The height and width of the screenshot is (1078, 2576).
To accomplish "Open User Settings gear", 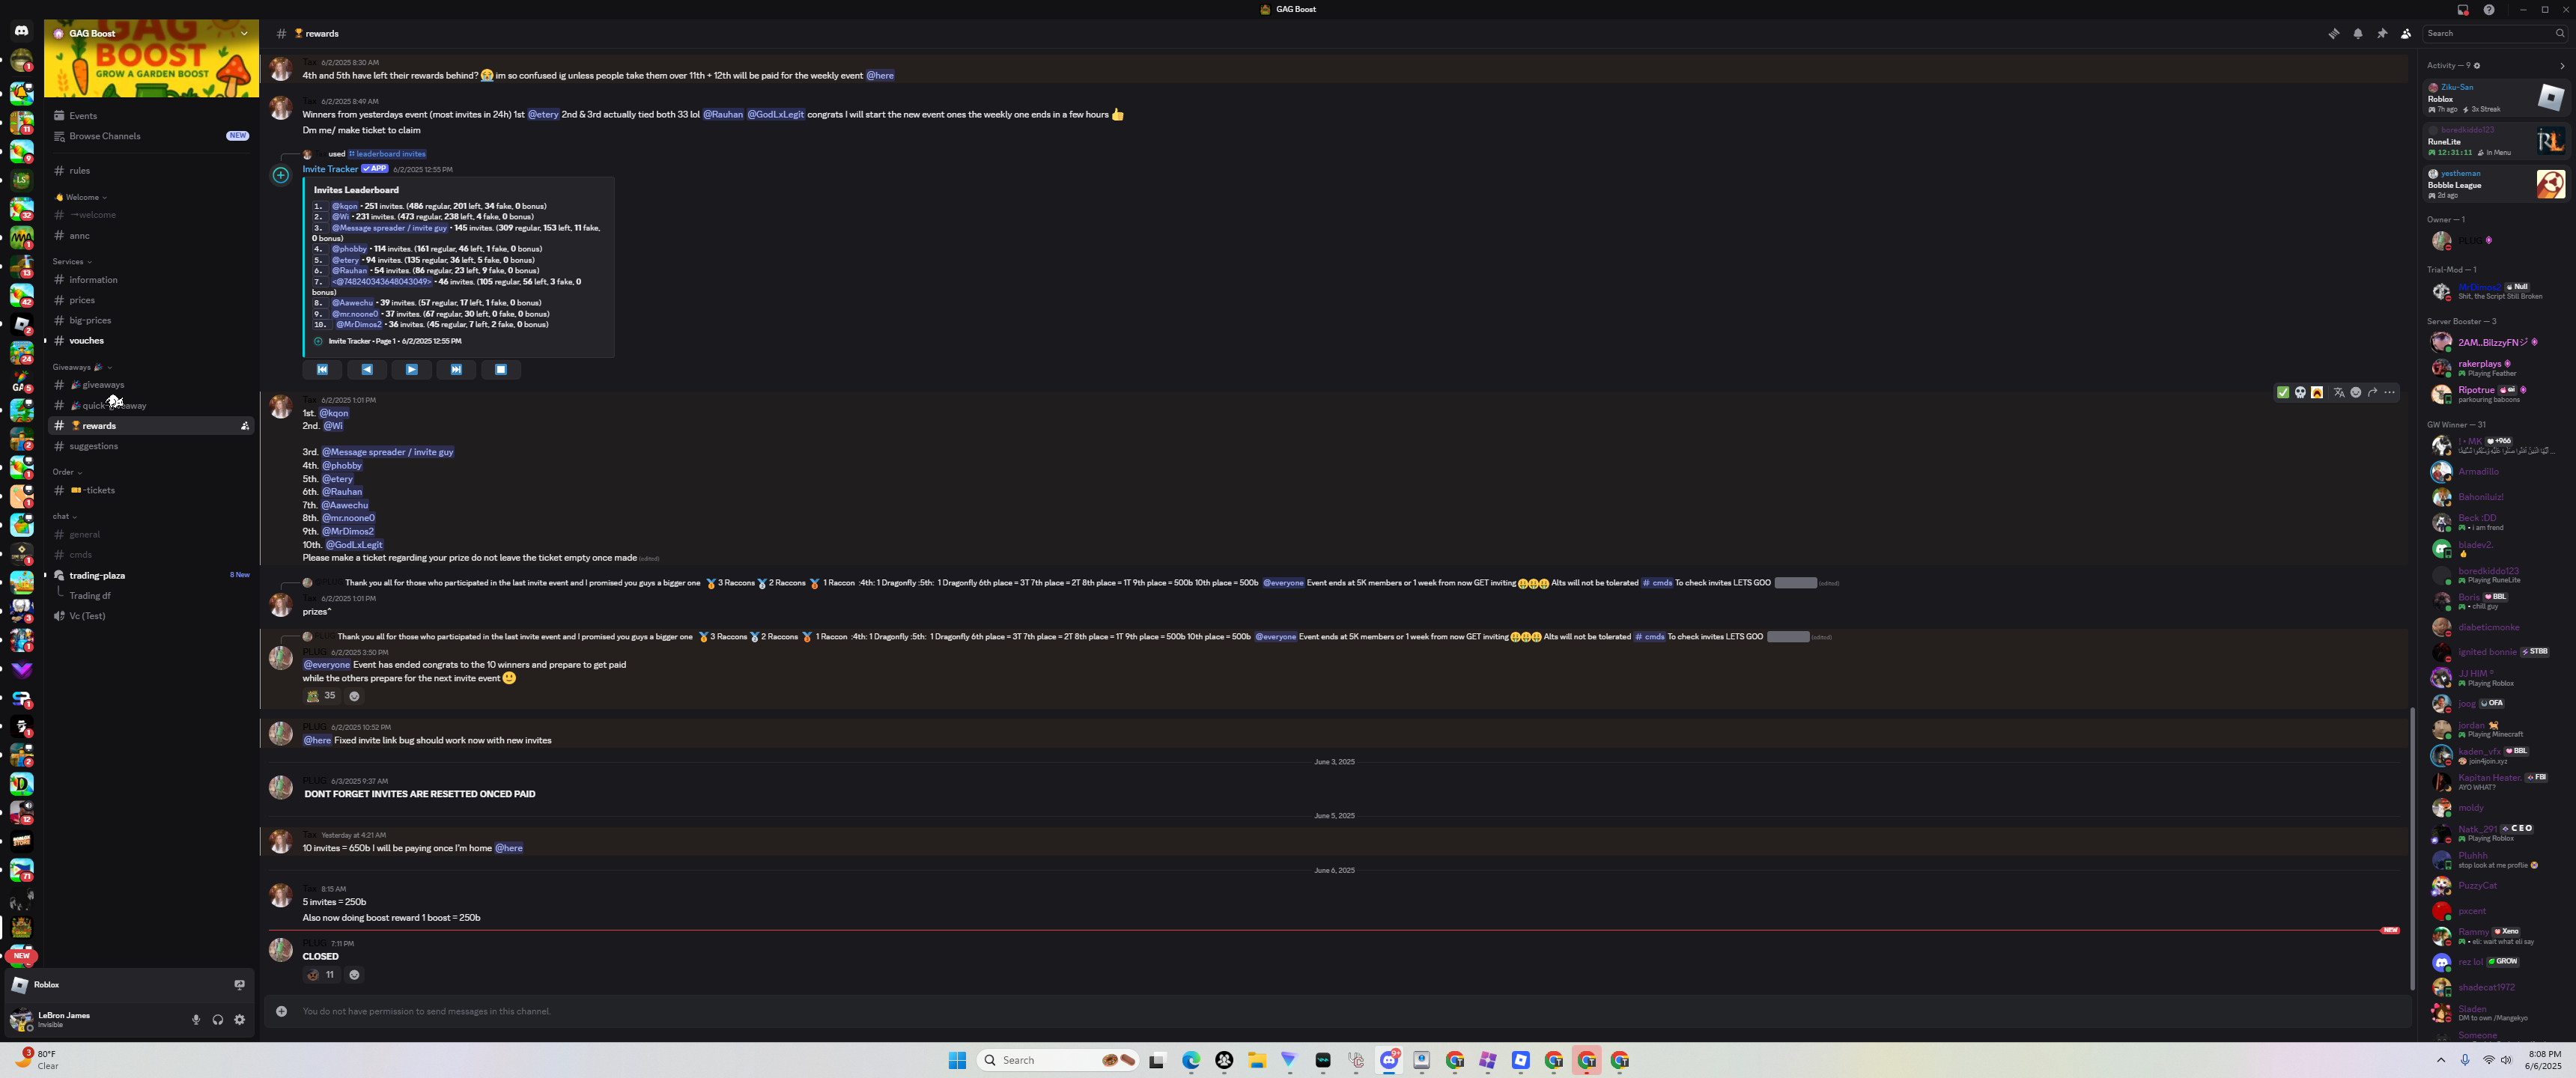I will (x=240, y=1020).
